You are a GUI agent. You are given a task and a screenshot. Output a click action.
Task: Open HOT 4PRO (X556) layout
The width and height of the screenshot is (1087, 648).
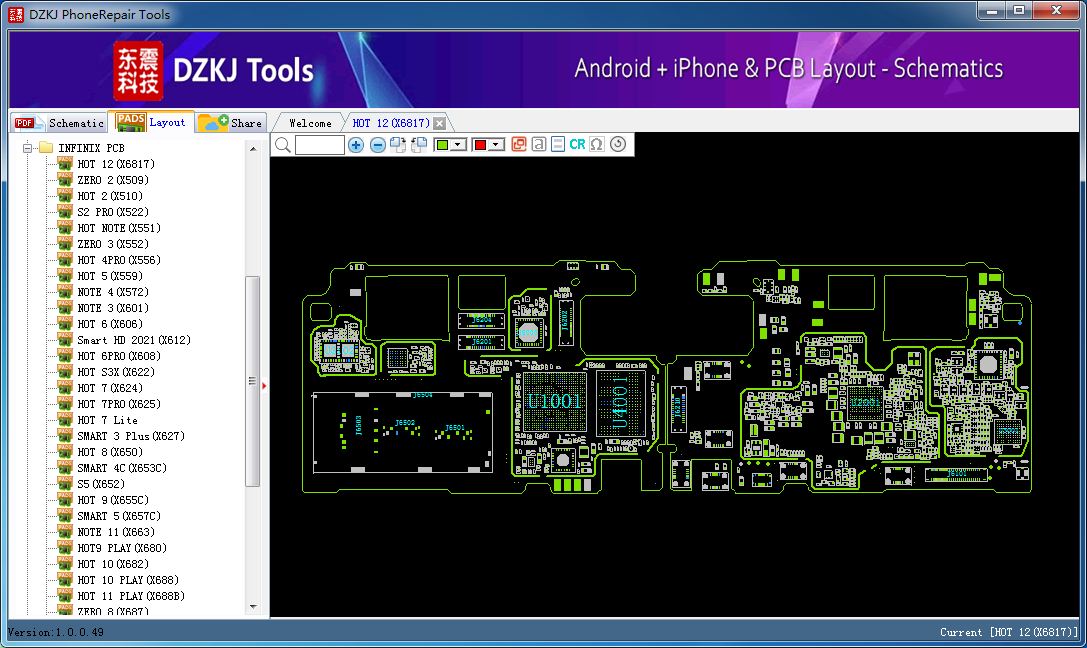[119, 260]
